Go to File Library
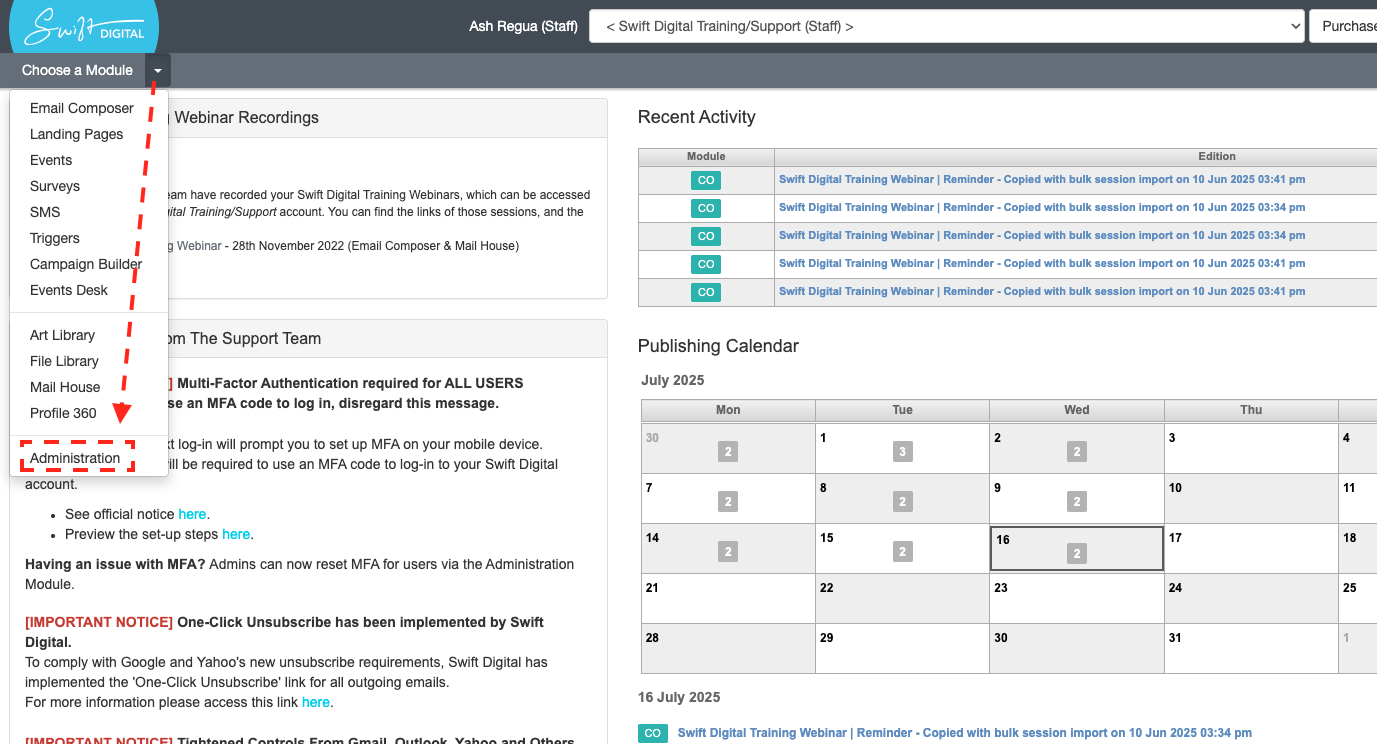 pyautogui.click(x=64, y=361)
